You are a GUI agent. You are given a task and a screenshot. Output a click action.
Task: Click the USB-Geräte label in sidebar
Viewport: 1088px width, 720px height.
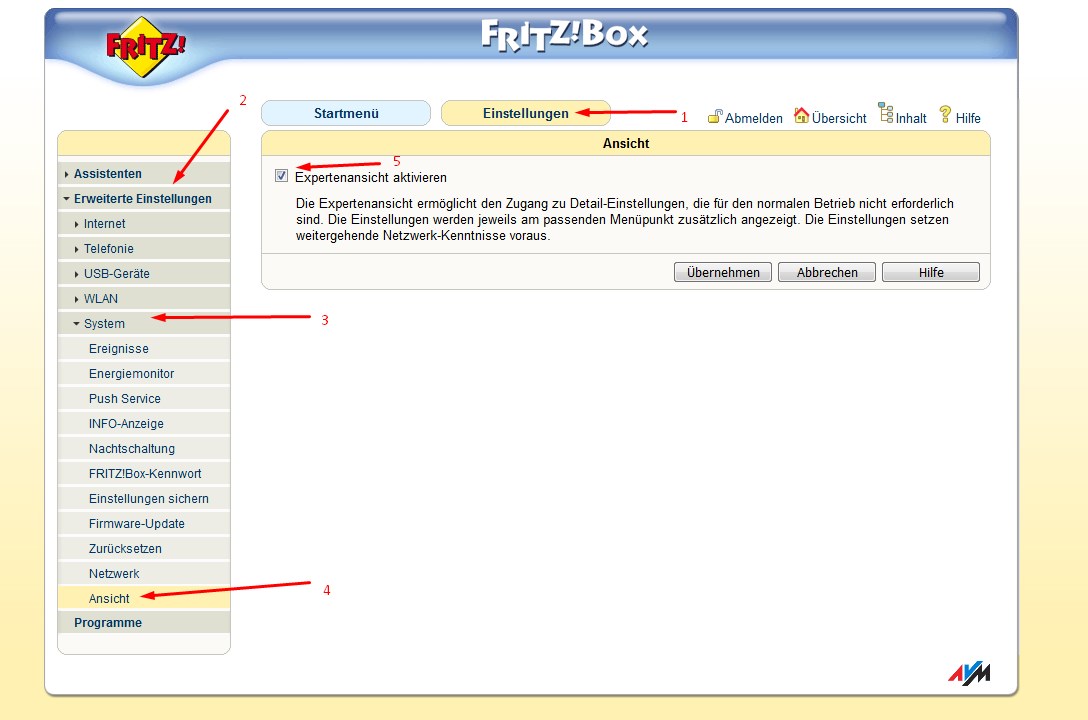click(x=117, y=273)
